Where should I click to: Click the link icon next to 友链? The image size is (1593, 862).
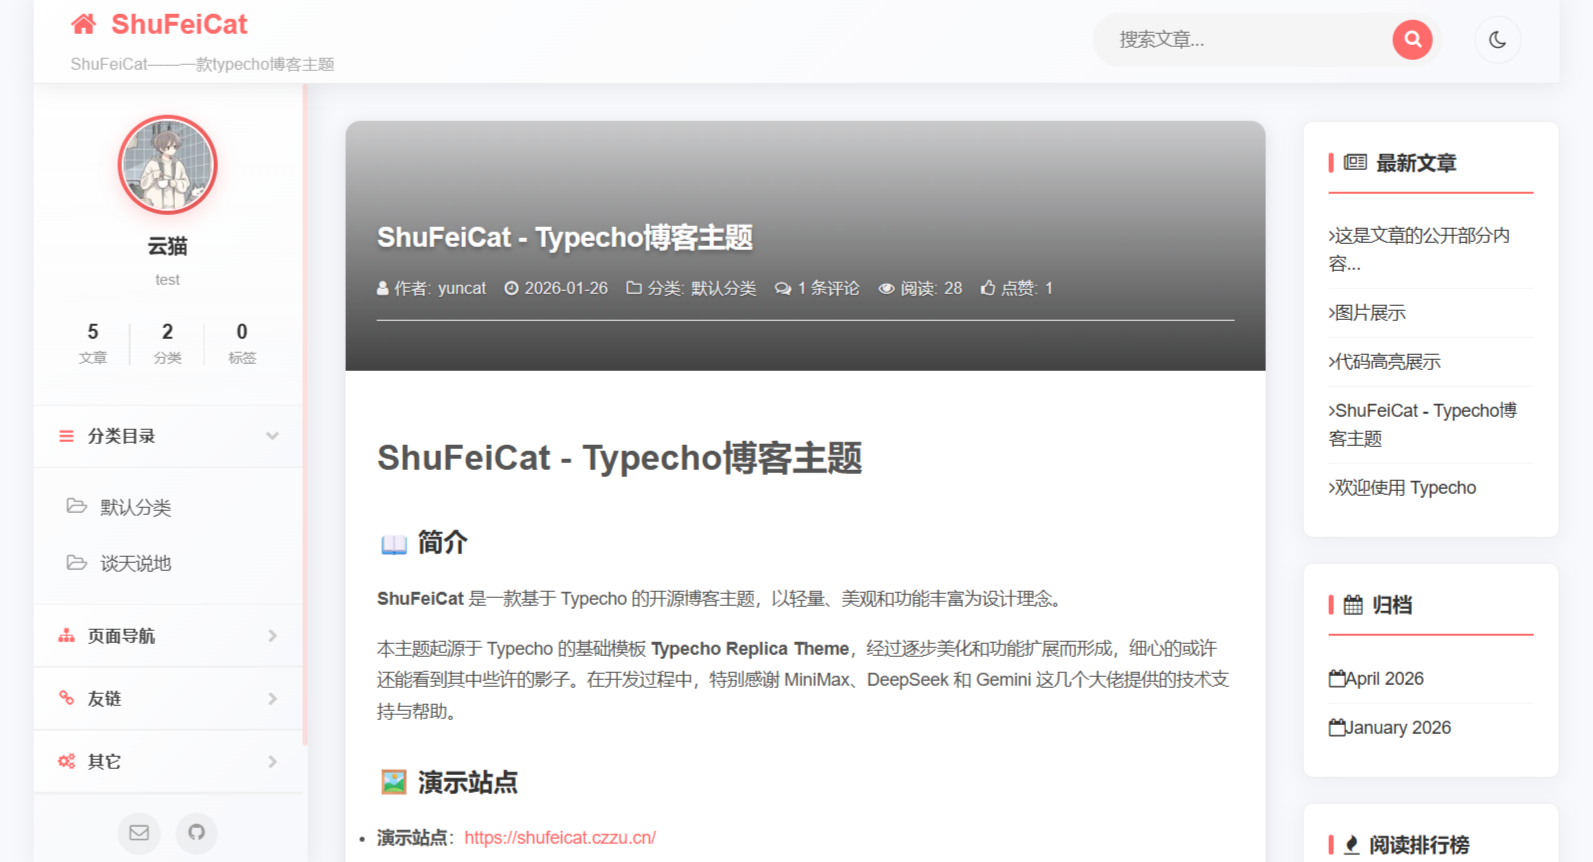click(x=66, y=698)
